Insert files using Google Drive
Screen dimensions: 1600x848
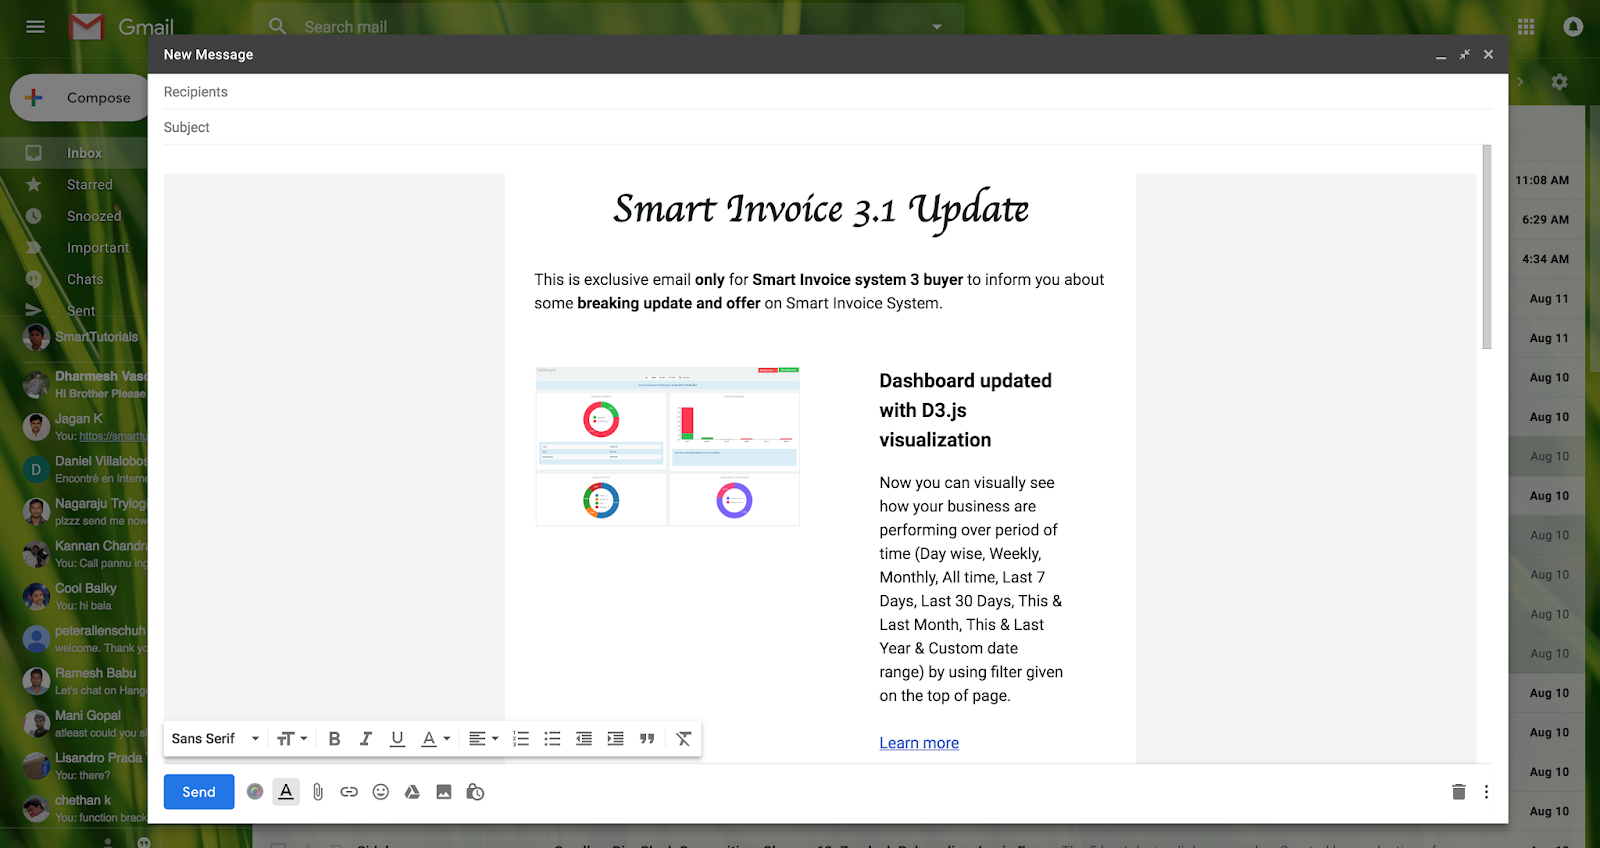(x=412, y=792)
